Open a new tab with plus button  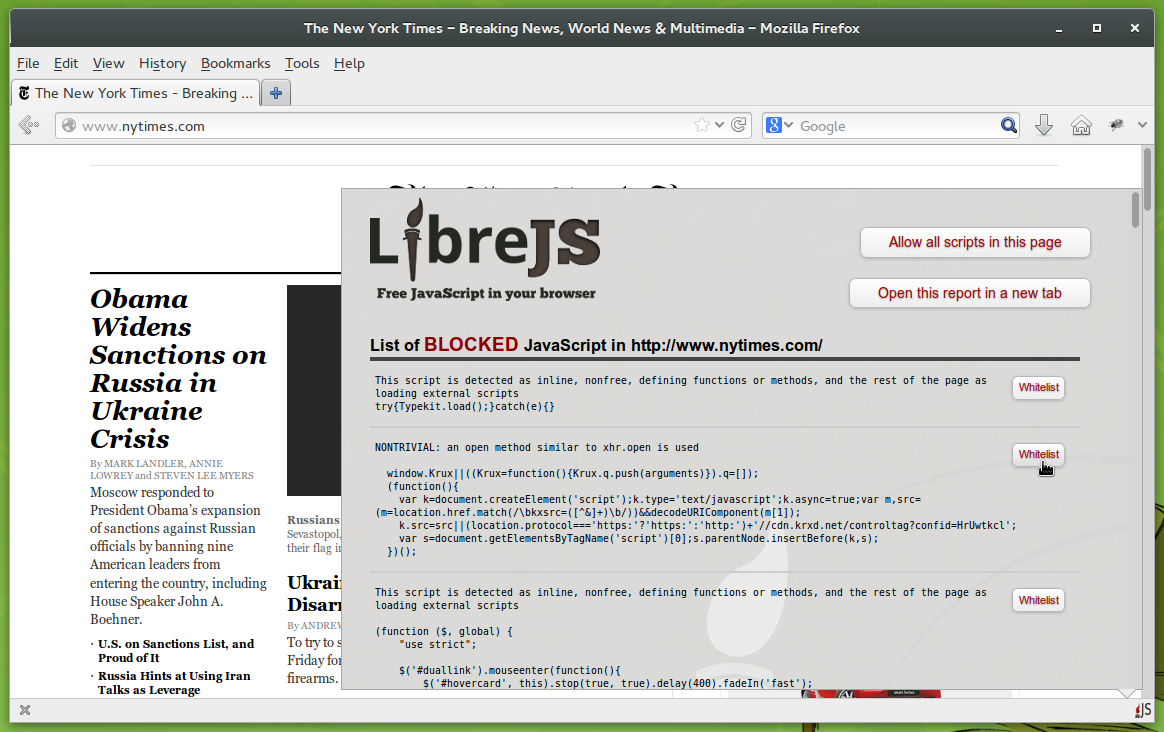coord(276,93)
